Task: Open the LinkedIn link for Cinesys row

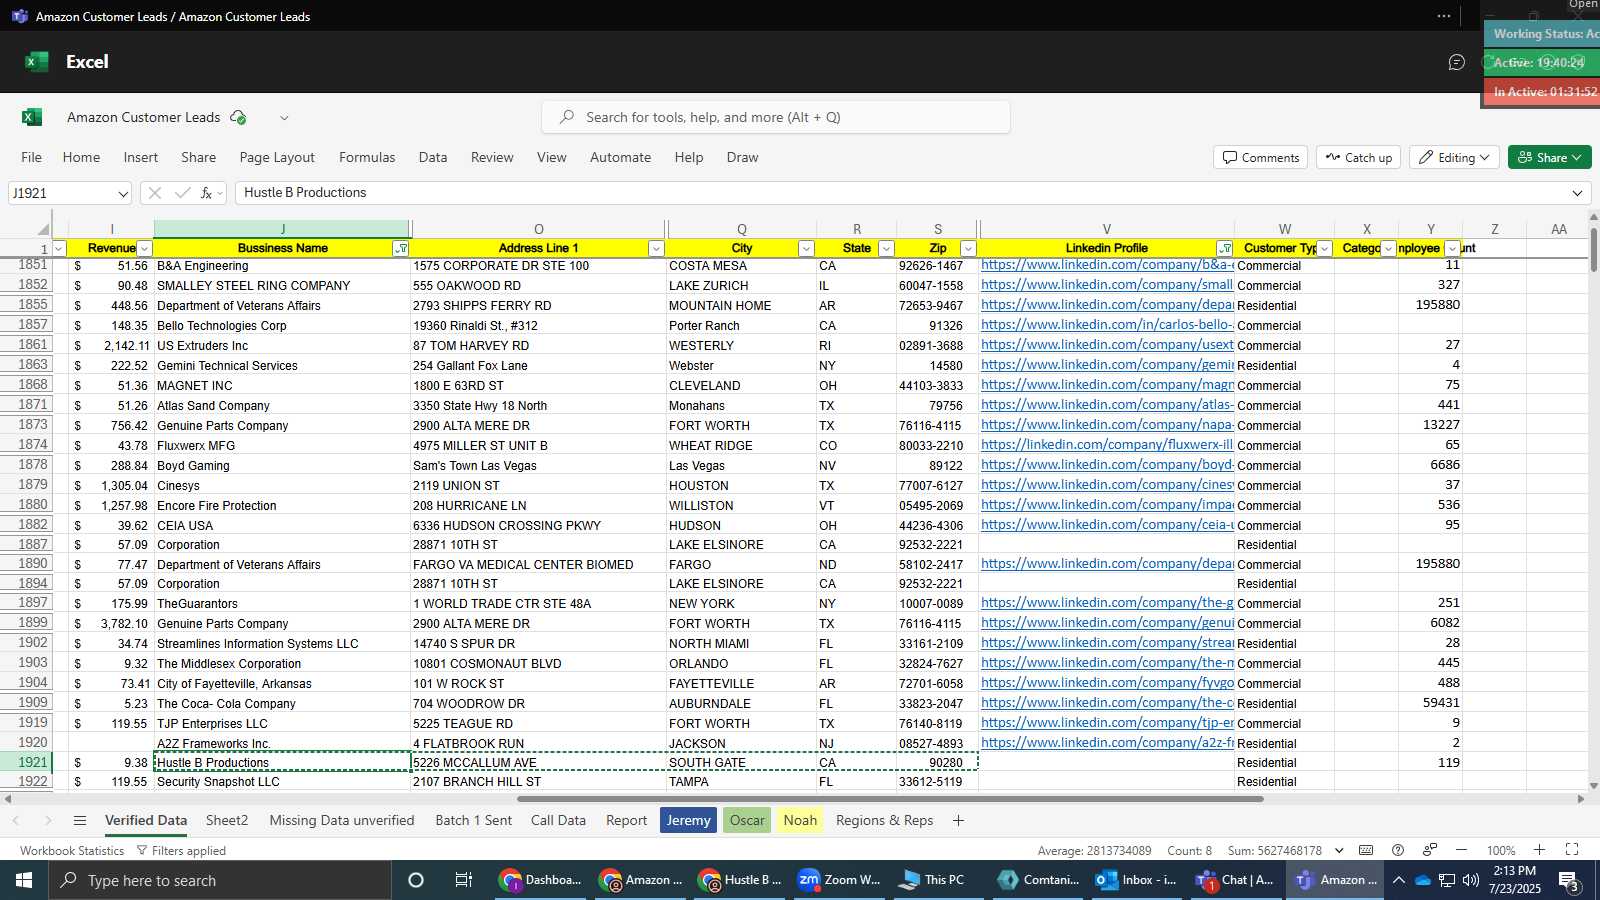Action: (1107, 485)
